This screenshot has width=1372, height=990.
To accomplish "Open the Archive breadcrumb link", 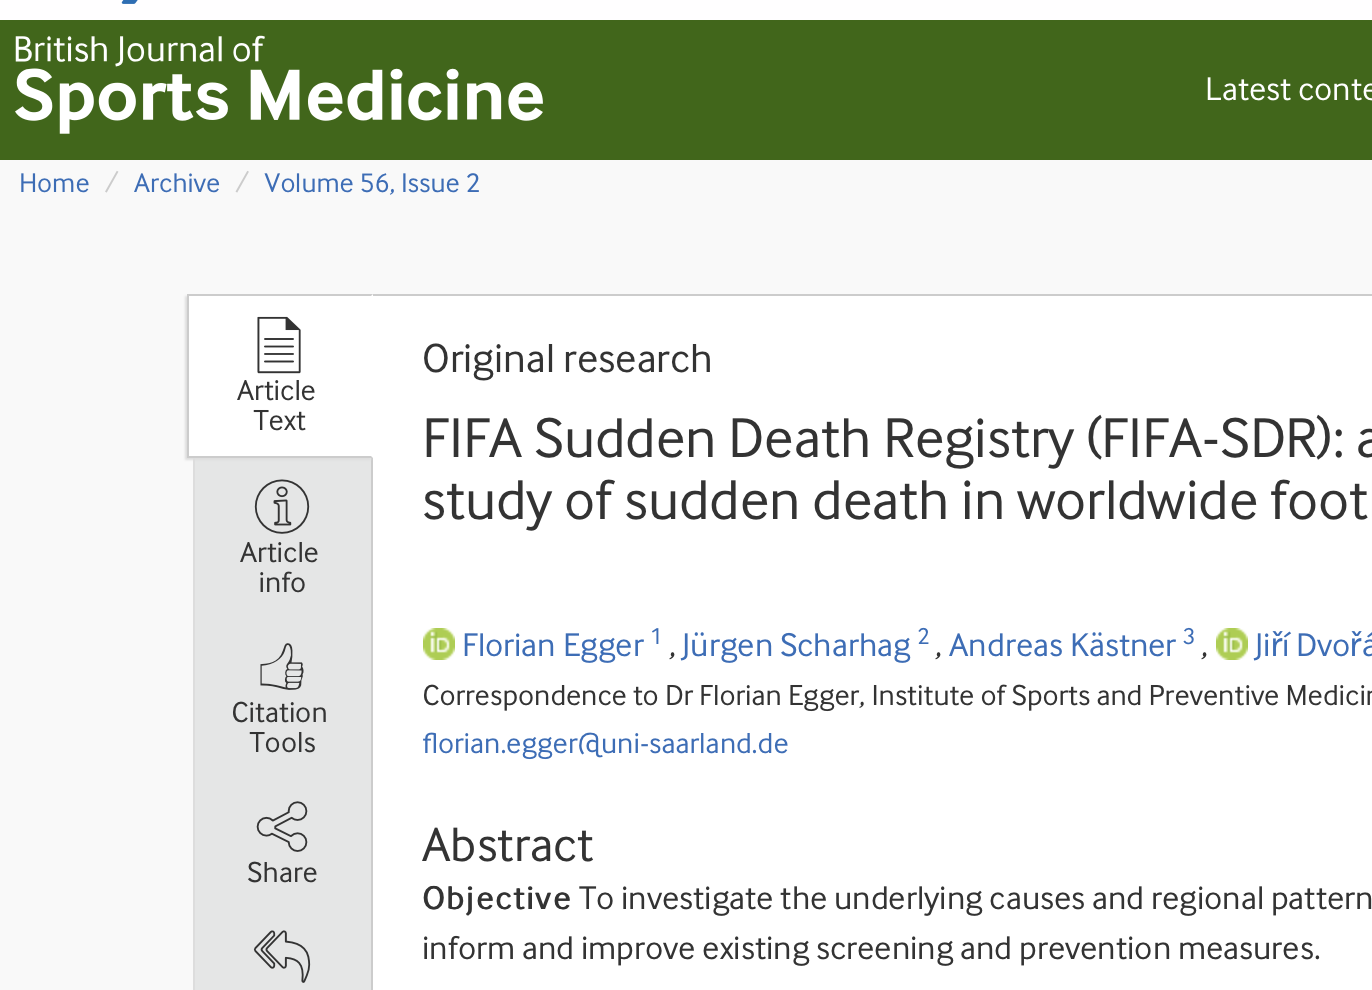I will [176, 184].
